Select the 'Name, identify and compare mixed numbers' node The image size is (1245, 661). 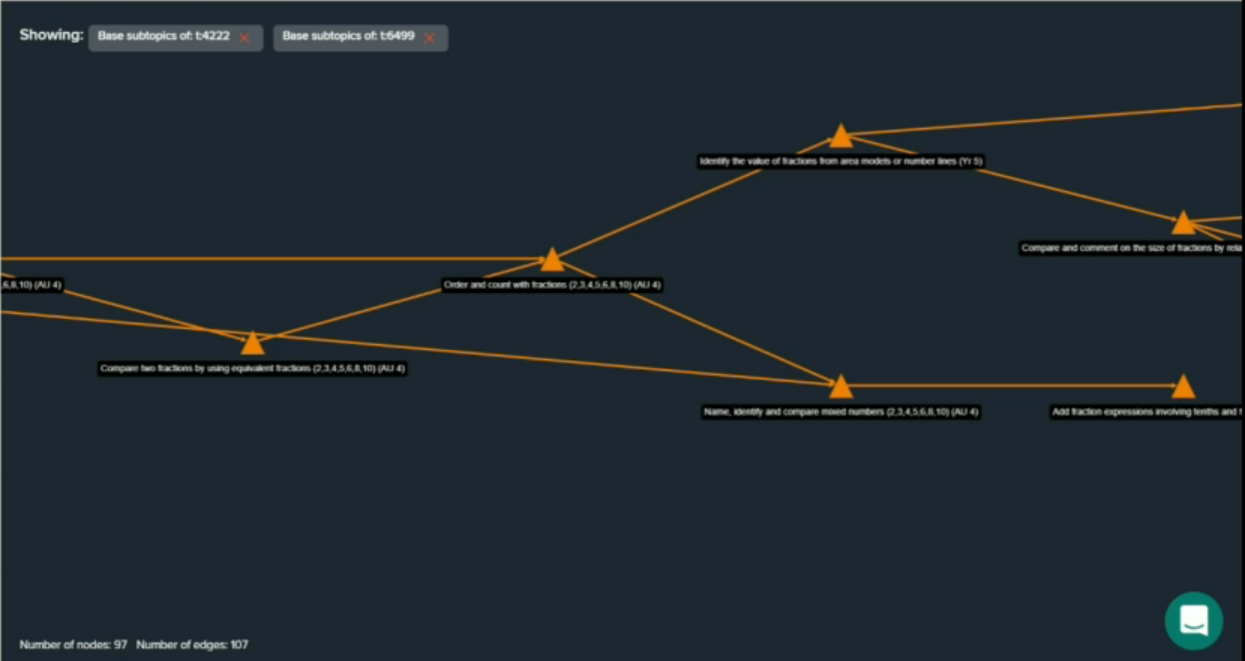click(841, 386)
